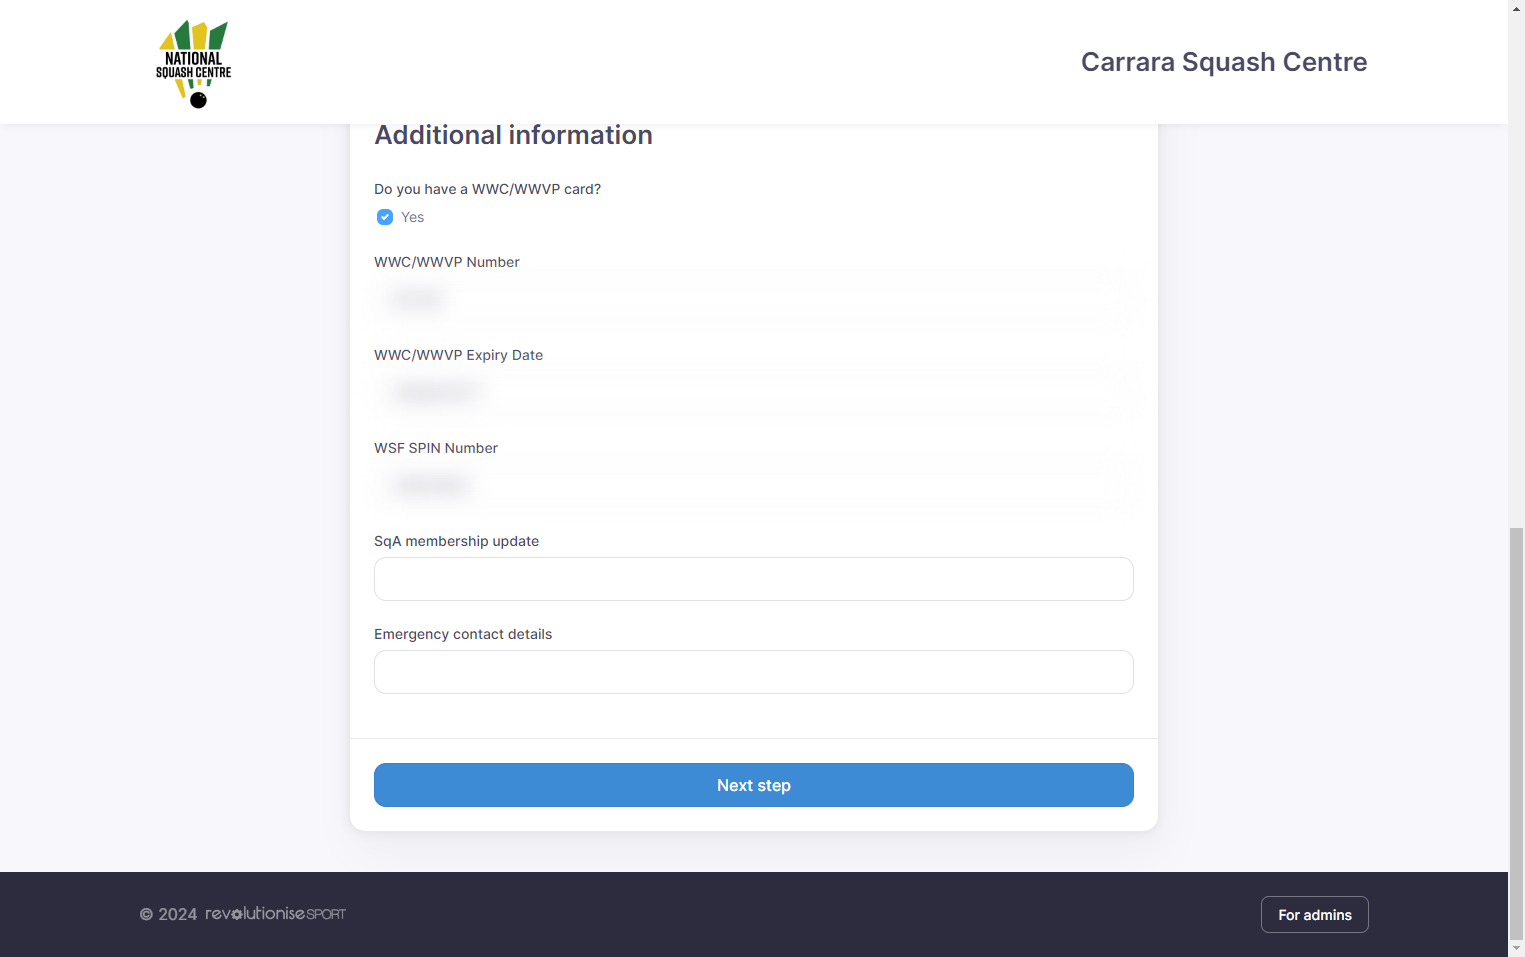Click the 'Do you have a WWC/WWVP card?' label
The width and height of the screenshot is (1525, 957).
coord(487,189)
